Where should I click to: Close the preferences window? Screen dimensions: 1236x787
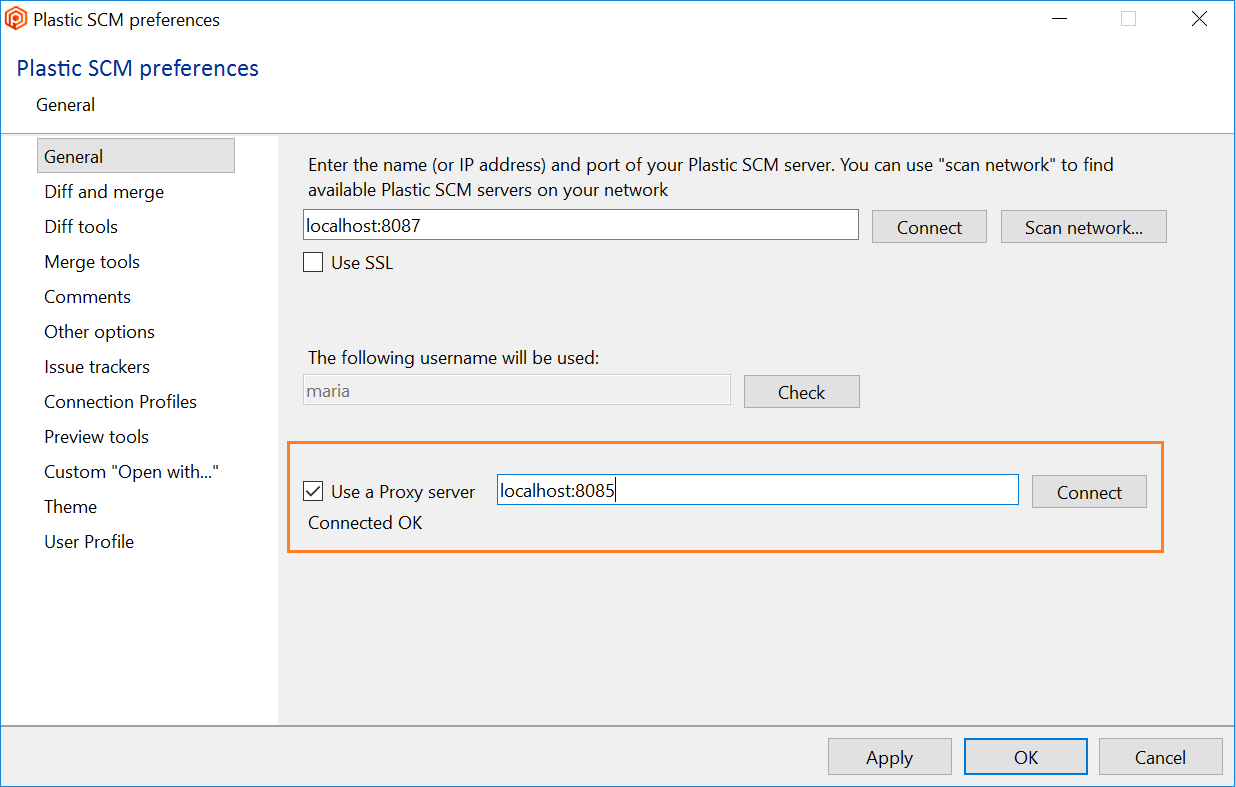click(1199, 19)
